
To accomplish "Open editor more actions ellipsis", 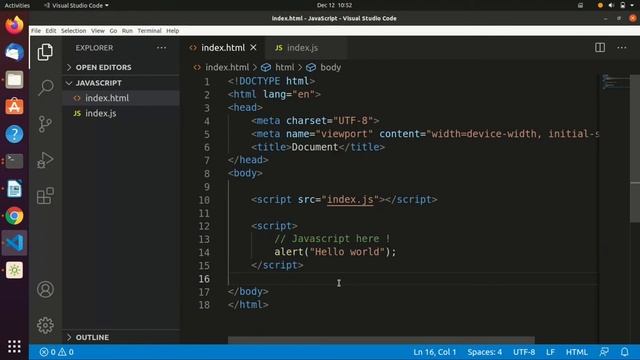I will [x=622, y=48].
